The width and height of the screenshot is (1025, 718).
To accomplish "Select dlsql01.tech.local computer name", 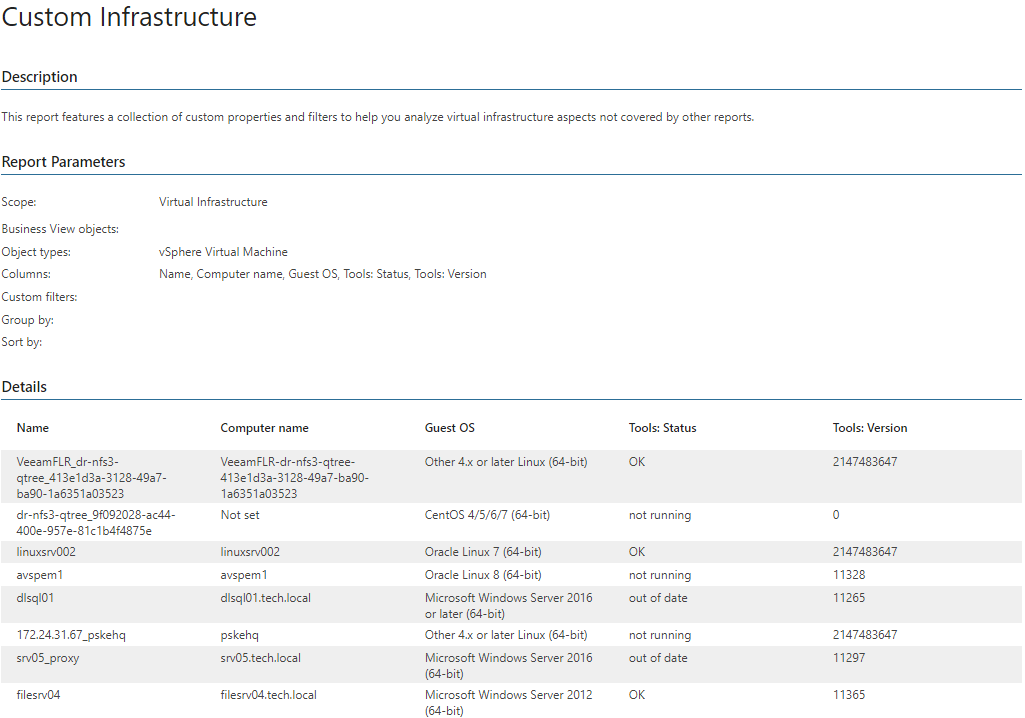I will (265, 598).
